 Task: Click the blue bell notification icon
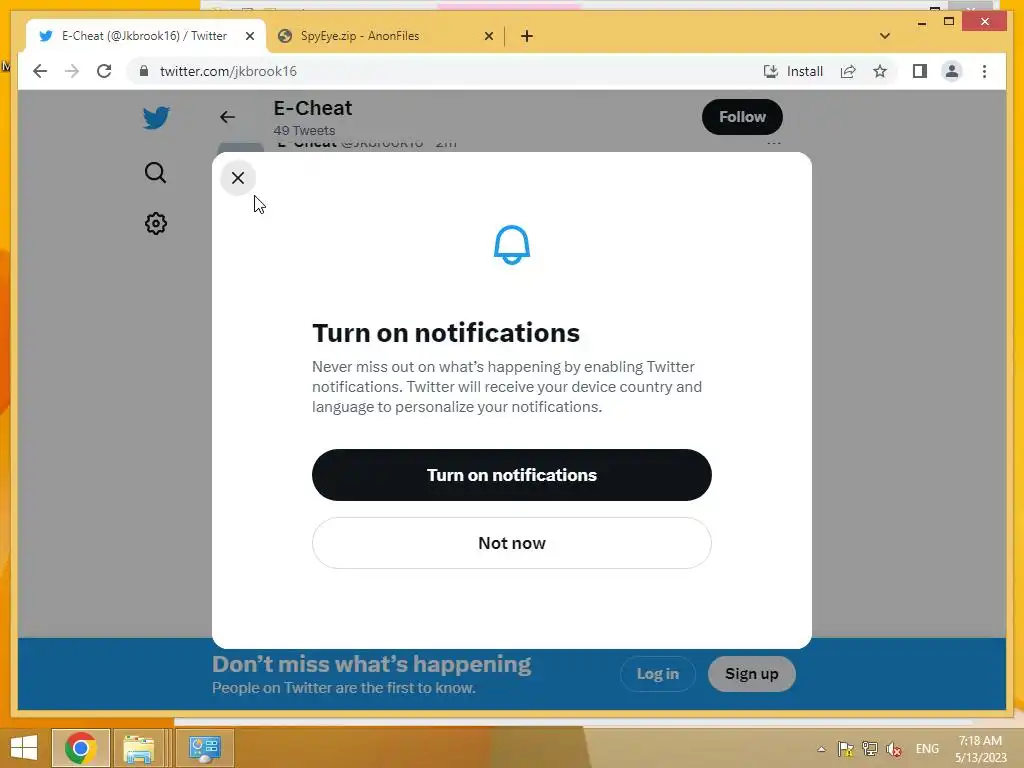(511, 245)
